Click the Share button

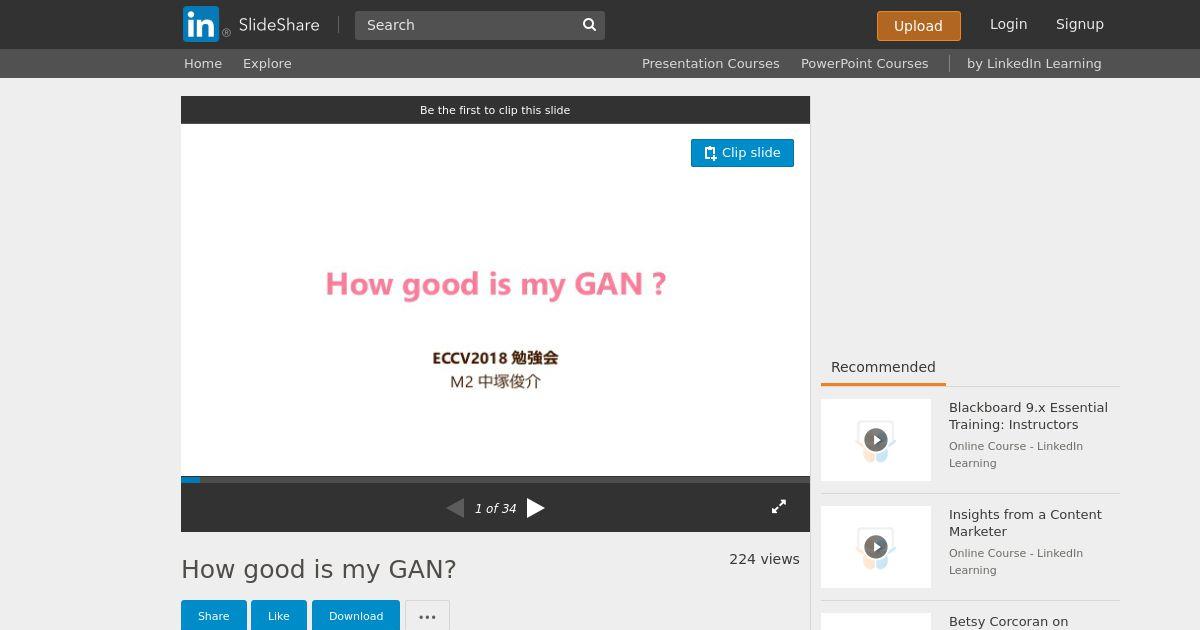coord(213,616)
